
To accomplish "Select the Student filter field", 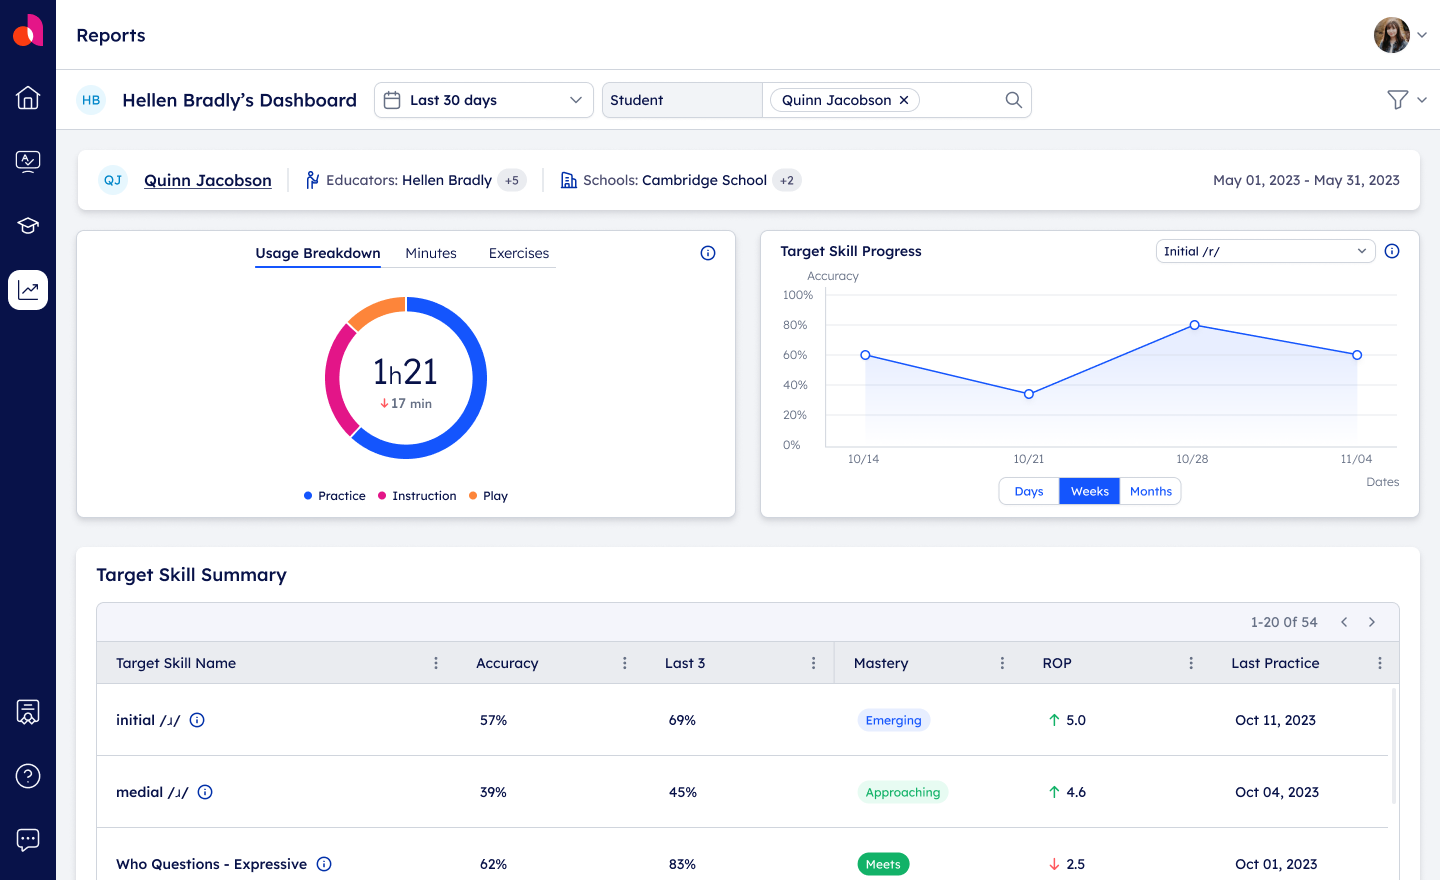I will pyautogui.click(x=682, y=100).
